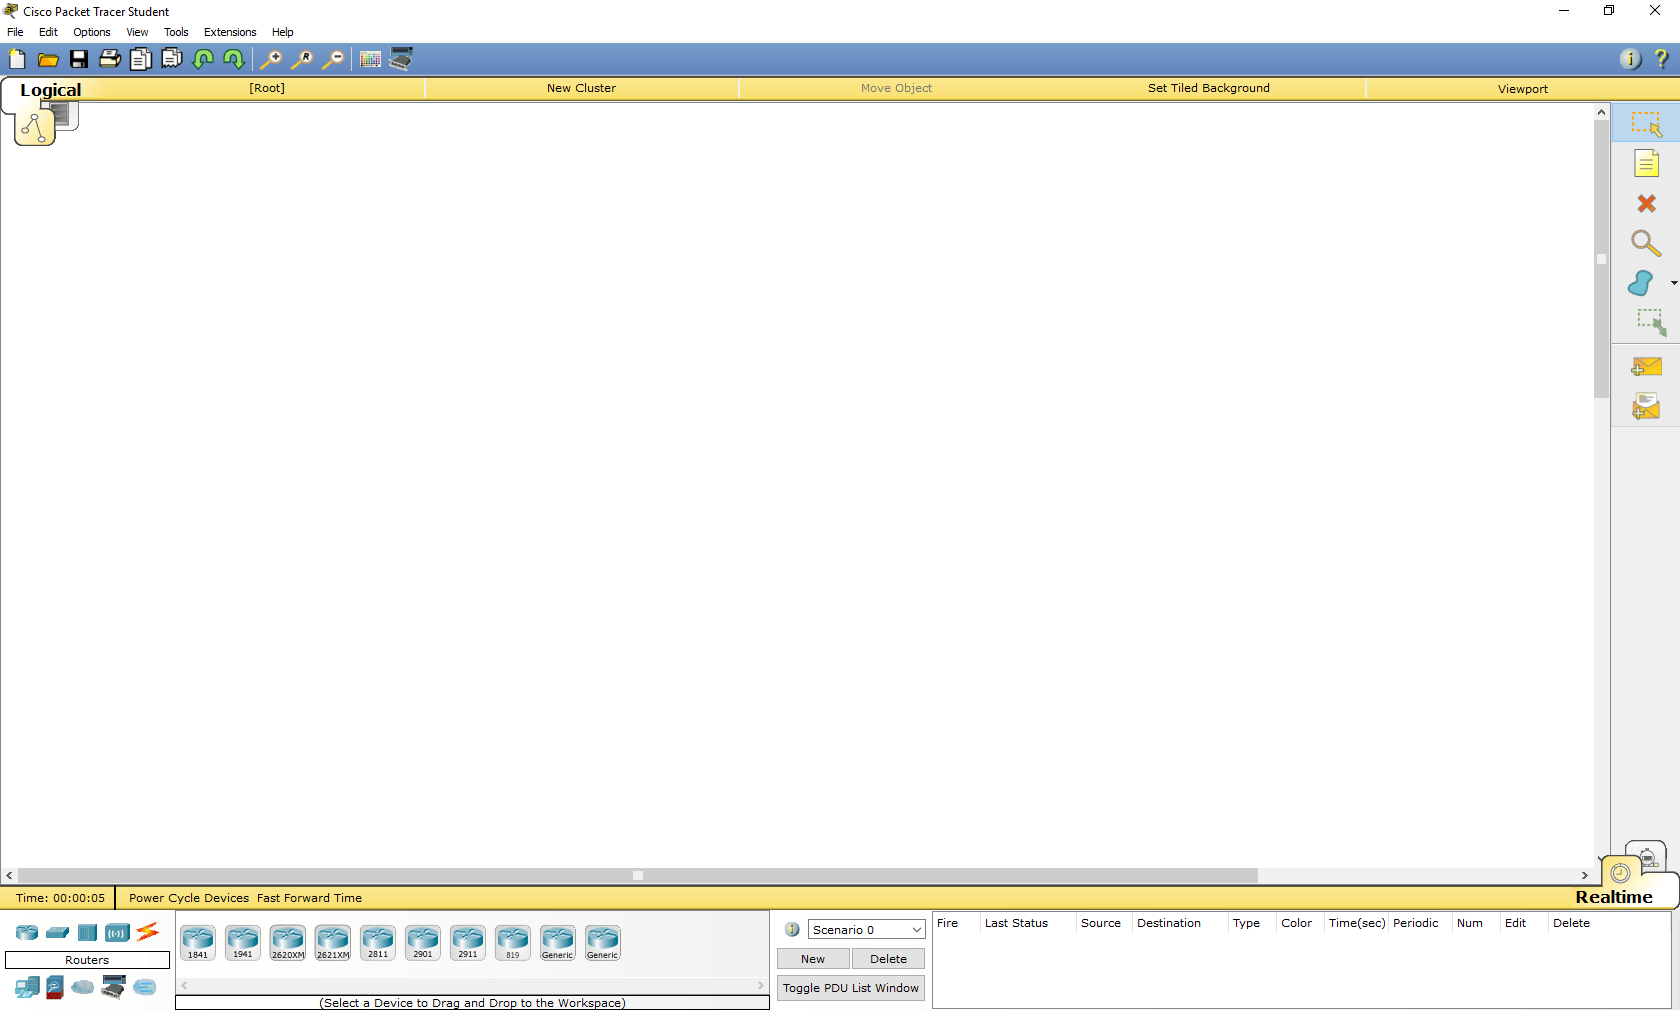Viewport: 1680px width, 1010px height.
Task: Click the green Redo arrow
Action: 234,59
